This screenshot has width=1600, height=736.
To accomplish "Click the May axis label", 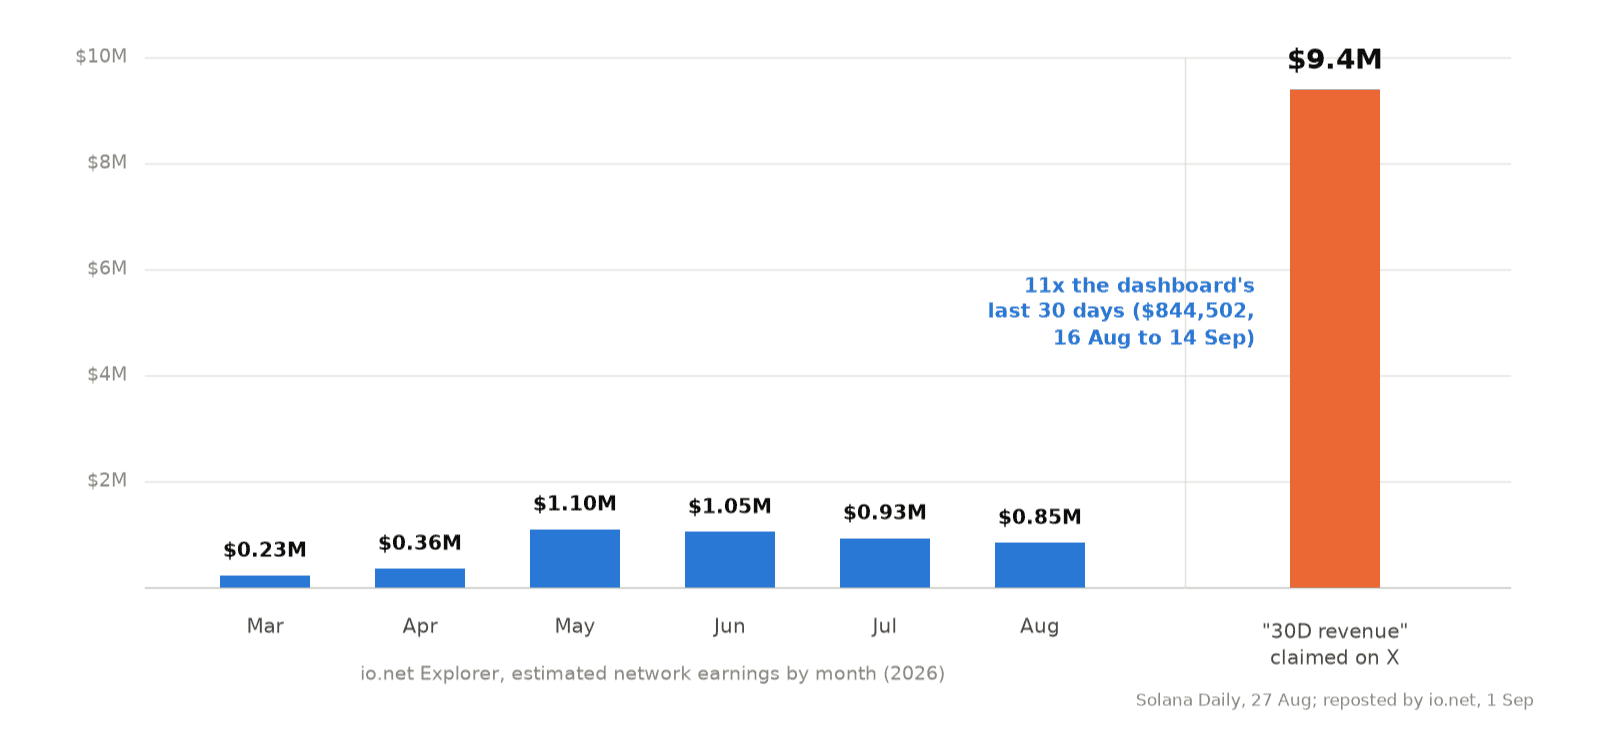I will click(x=575, y=627).
